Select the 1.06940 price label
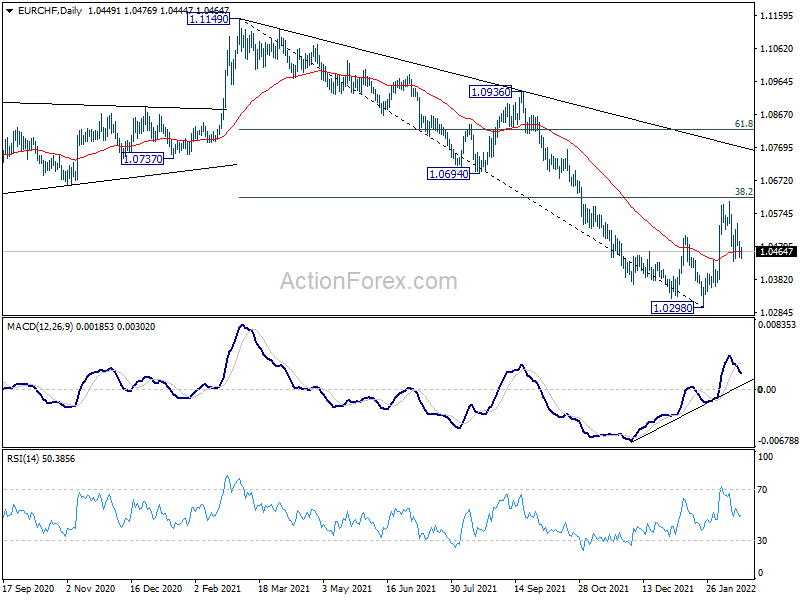This screenshot has width=800, height=600. pyautogui.click(x=448, y=174)
